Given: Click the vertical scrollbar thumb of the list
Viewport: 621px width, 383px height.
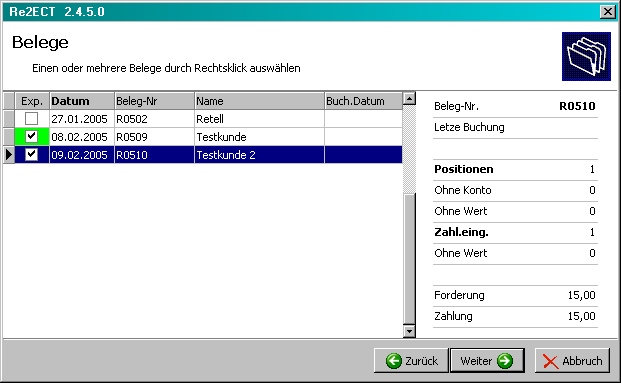Looking at the screenshot, I should 410,259.
